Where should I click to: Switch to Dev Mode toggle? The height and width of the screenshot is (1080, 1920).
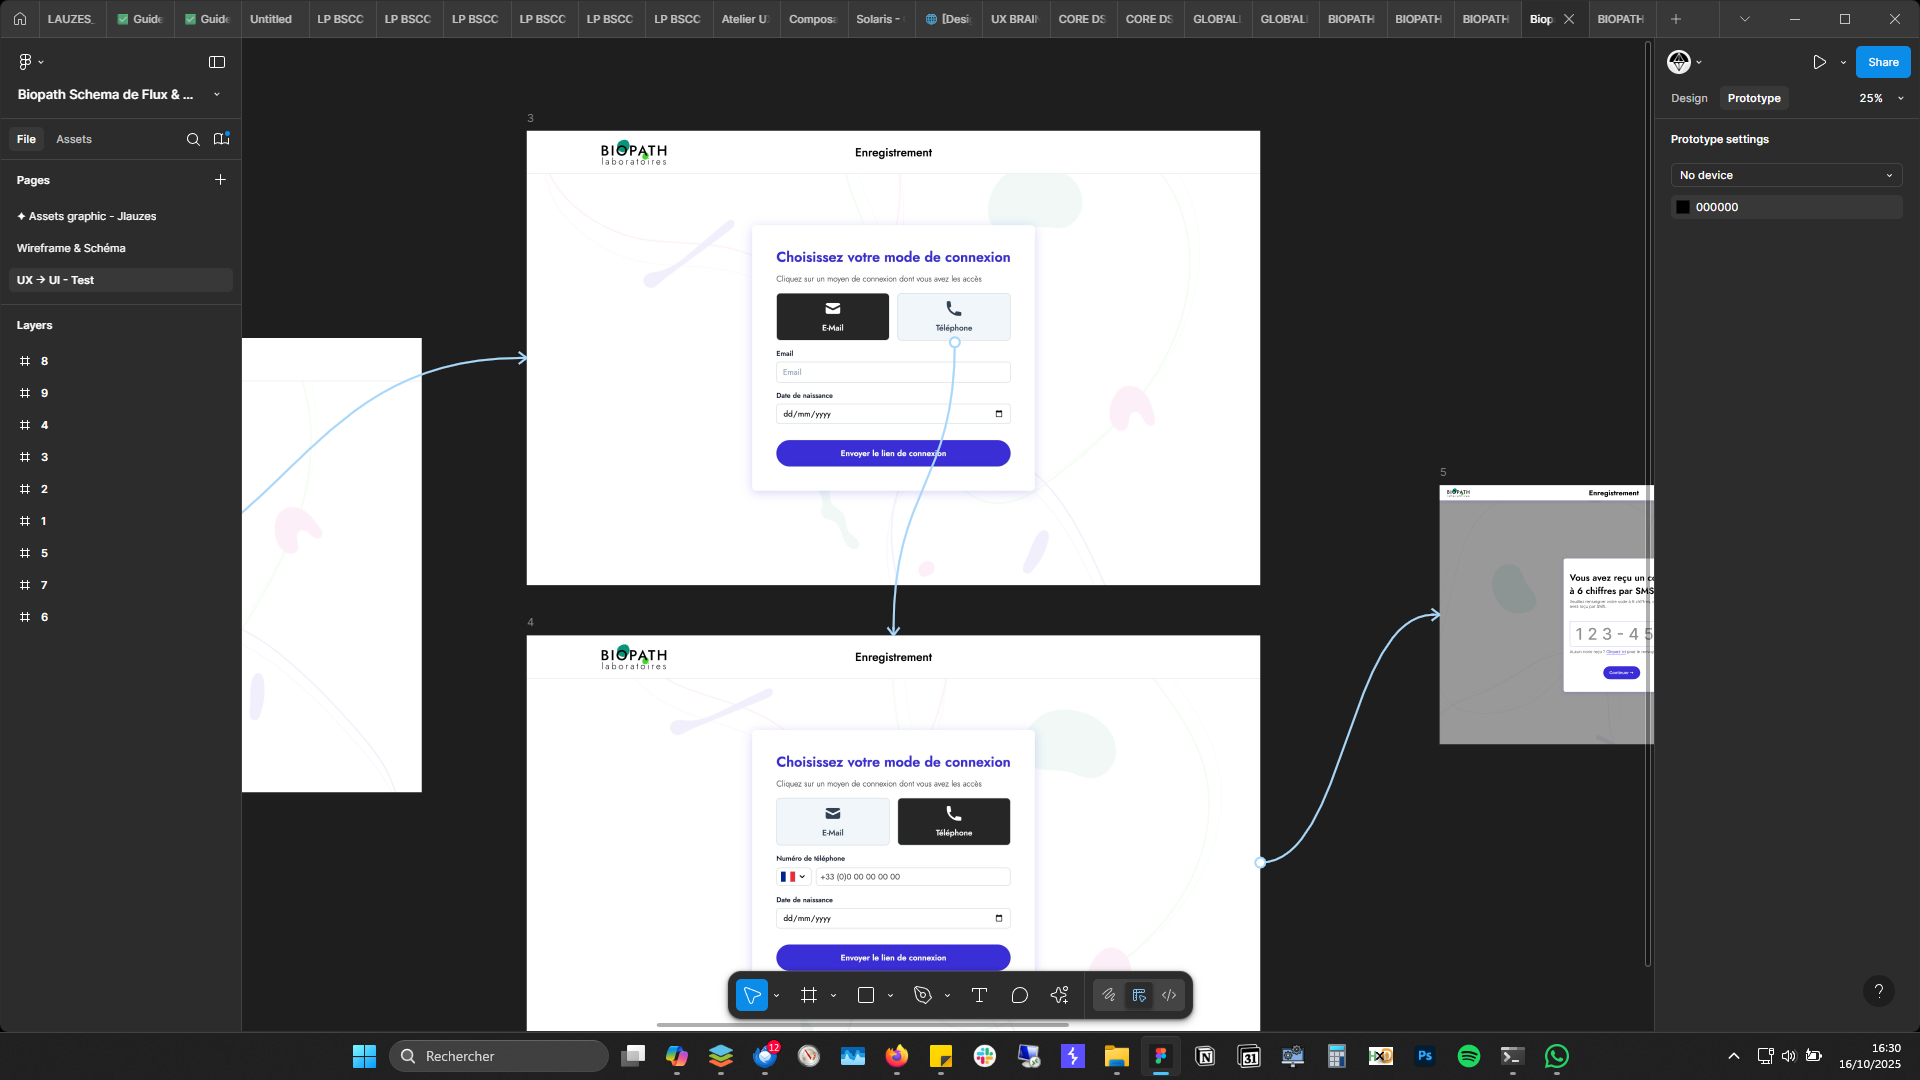coord(1169,995)
